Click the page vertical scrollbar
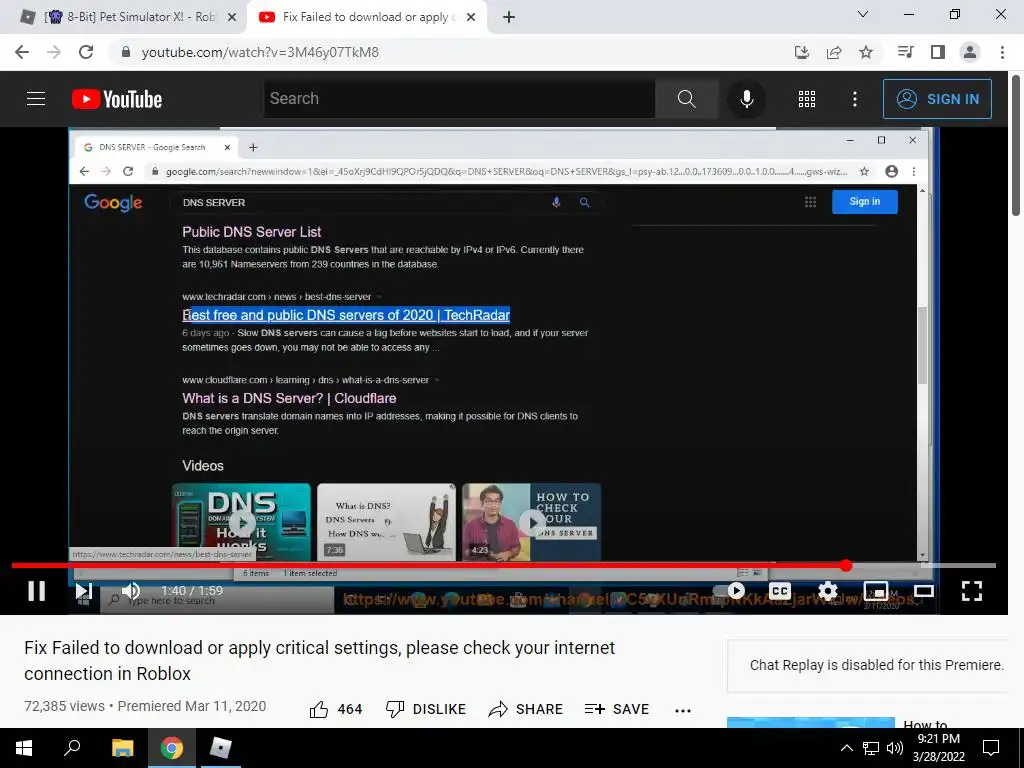 tap(1016, 145)
